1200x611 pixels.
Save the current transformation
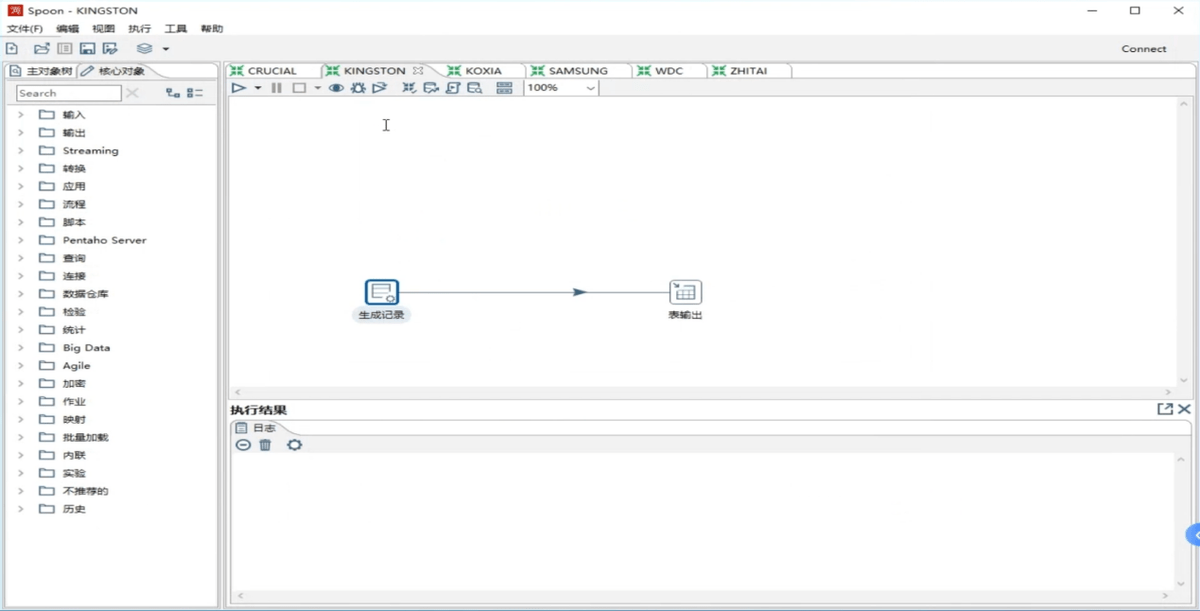(x=87, y=48)
